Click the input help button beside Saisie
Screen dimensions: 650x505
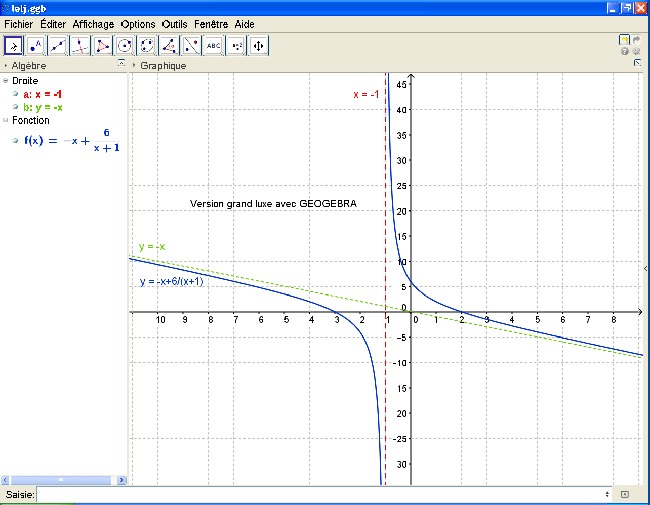(625, 494)
